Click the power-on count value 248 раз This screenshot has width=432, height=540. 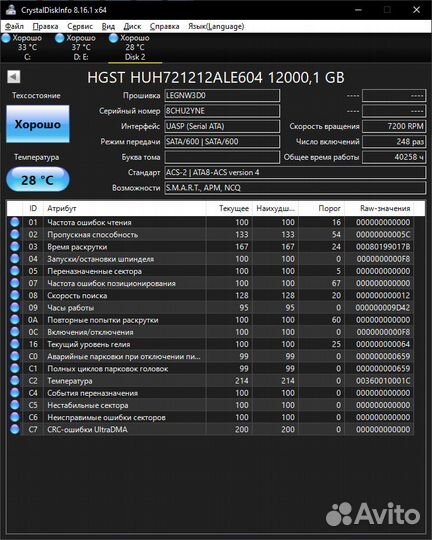(x=394, y=142)
